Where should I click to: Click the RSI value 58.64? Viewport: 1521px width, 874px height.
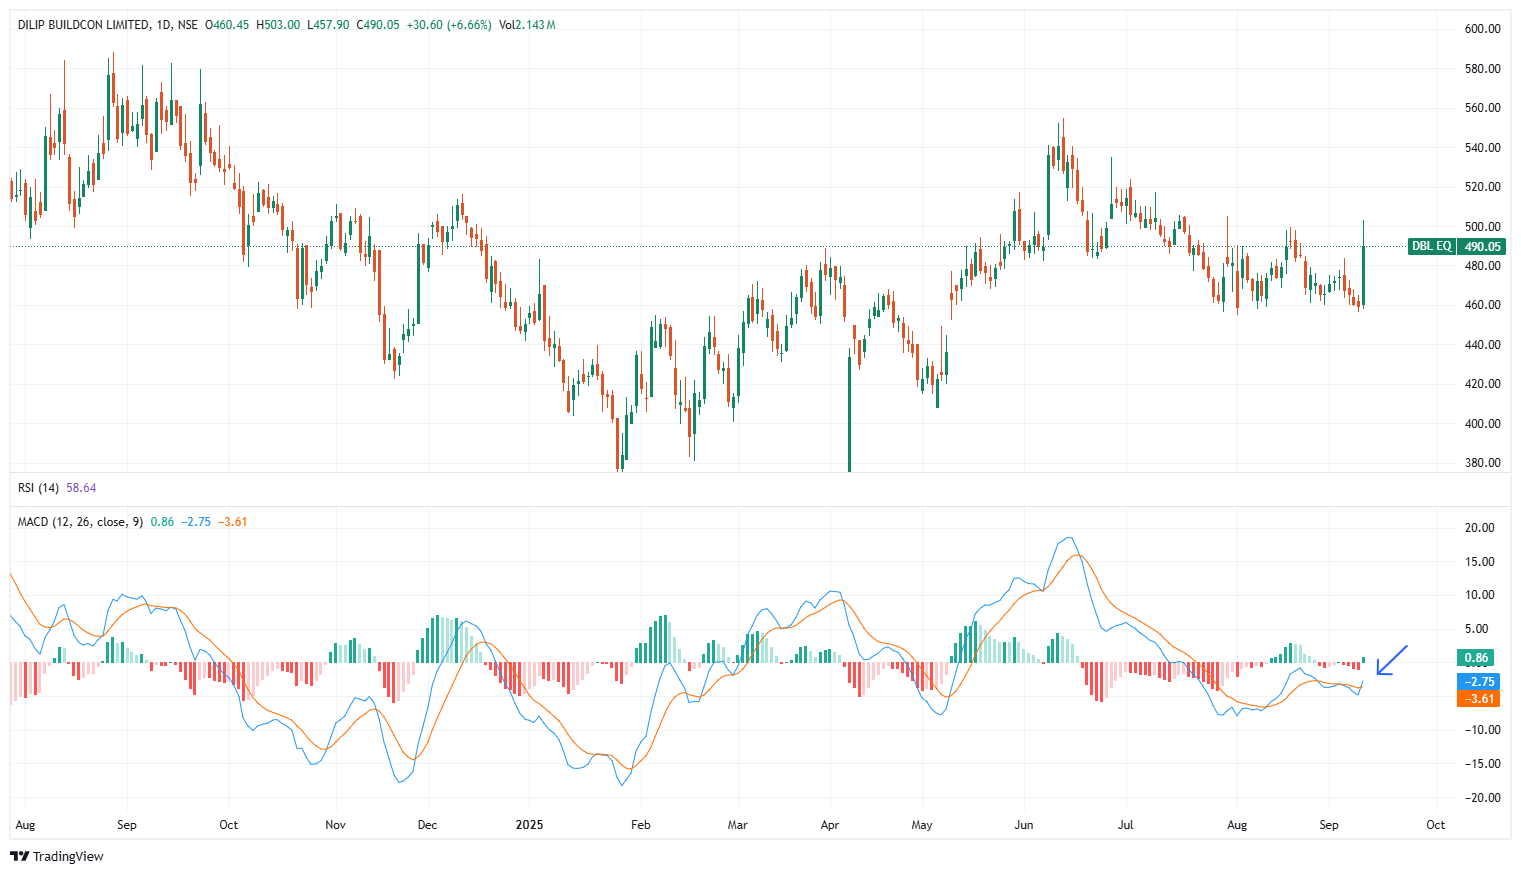tap(81, 488)
